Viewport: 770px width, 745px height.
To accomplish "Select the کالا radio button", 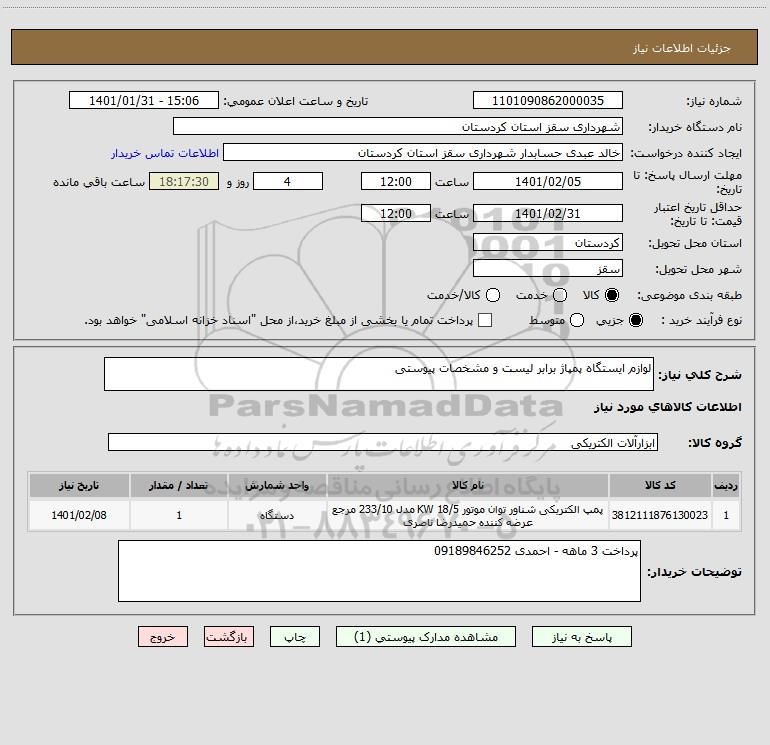I will pyautogui.click(x=611, y=295).
